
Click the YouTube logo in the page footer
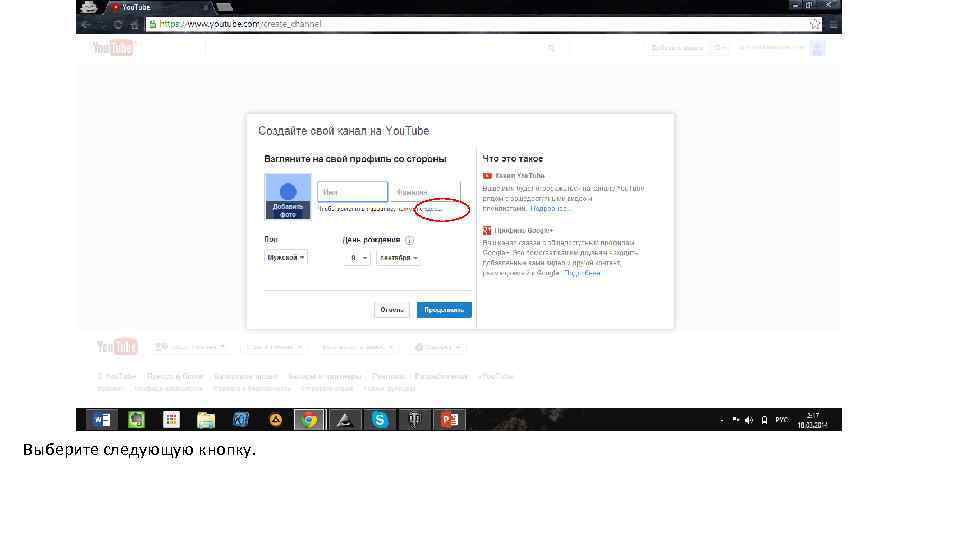click(x=117, y=347)
